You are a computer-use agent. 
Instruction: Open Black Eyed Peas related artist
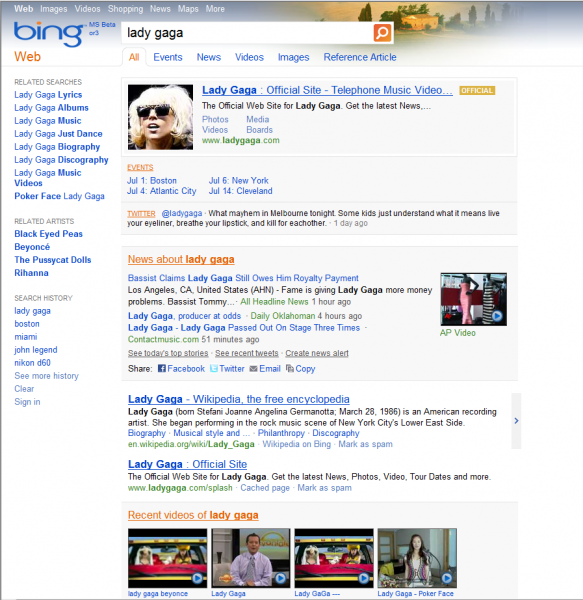[48, 234]
